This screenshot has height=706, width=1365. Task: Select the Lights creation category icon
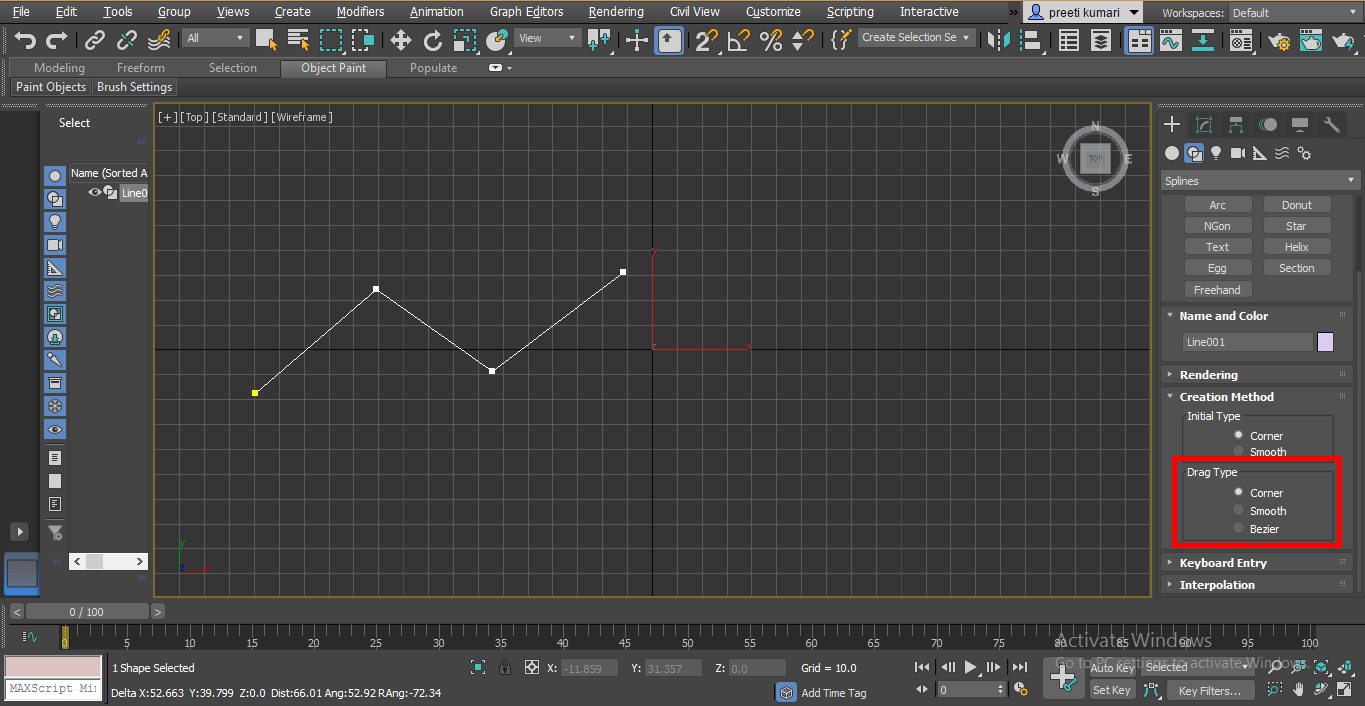(x=1215, y=152)
